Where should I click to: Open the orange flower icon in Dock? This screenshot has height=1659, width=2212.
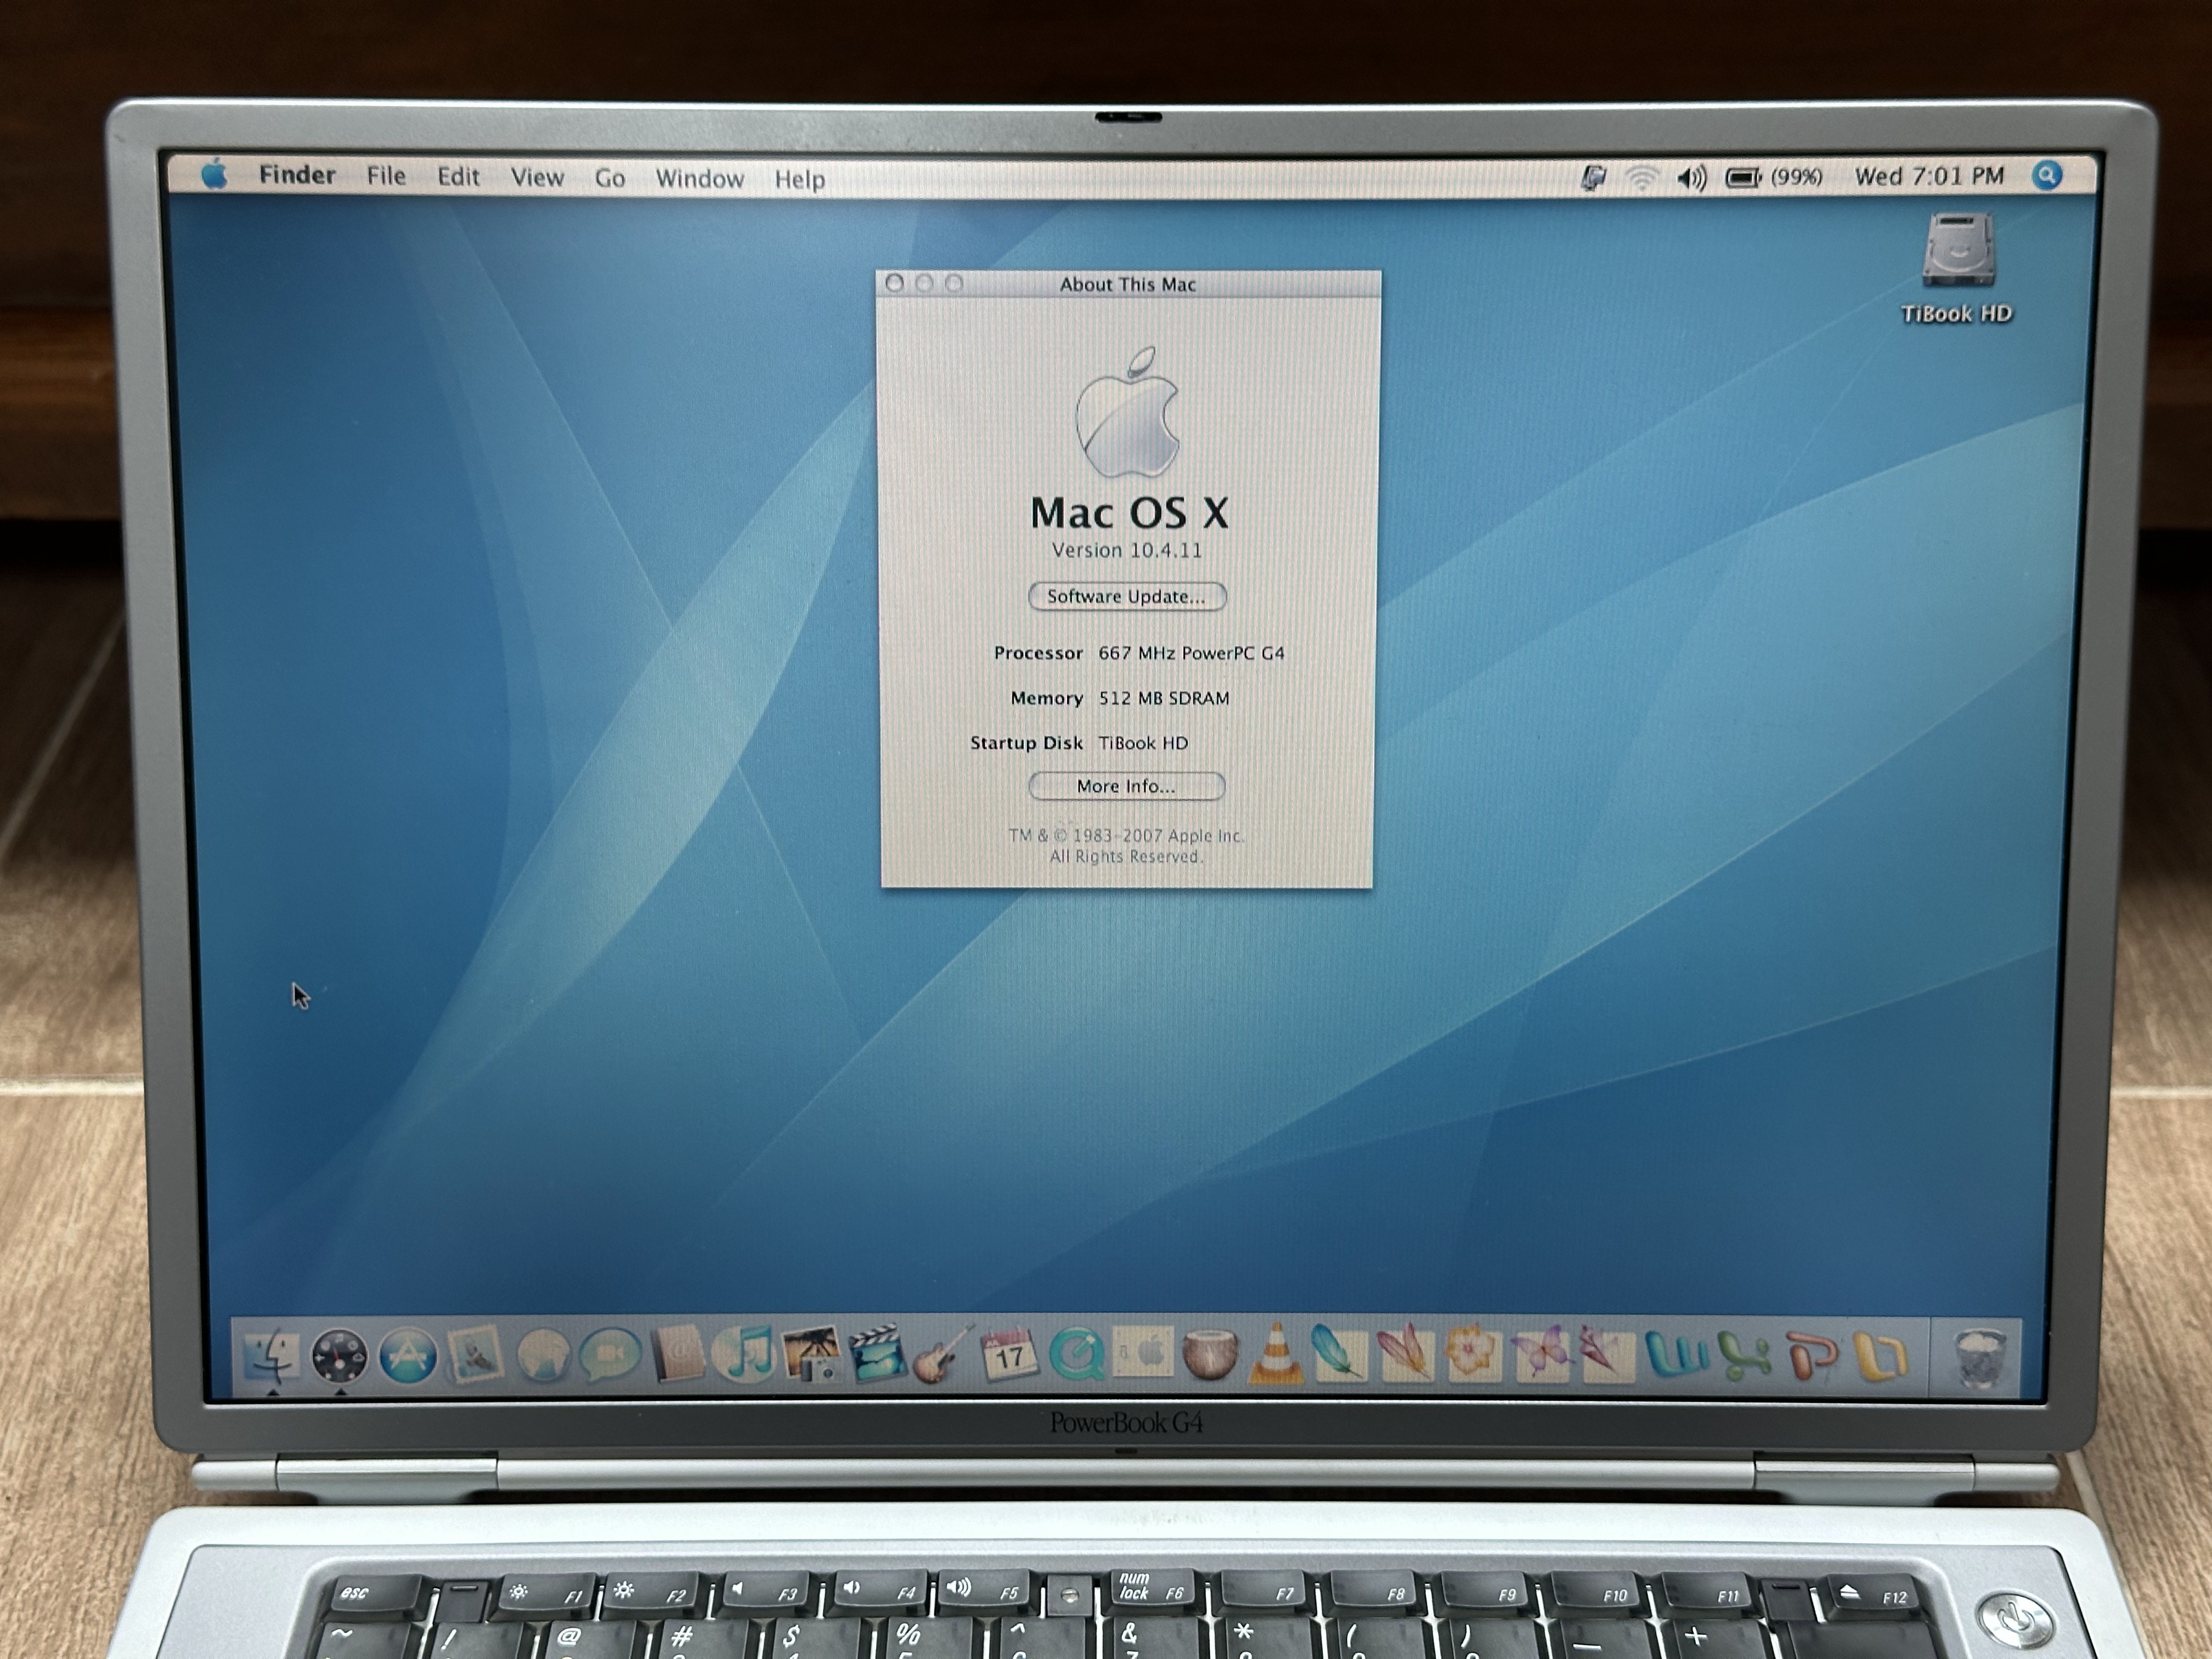coord(1473,1354)
